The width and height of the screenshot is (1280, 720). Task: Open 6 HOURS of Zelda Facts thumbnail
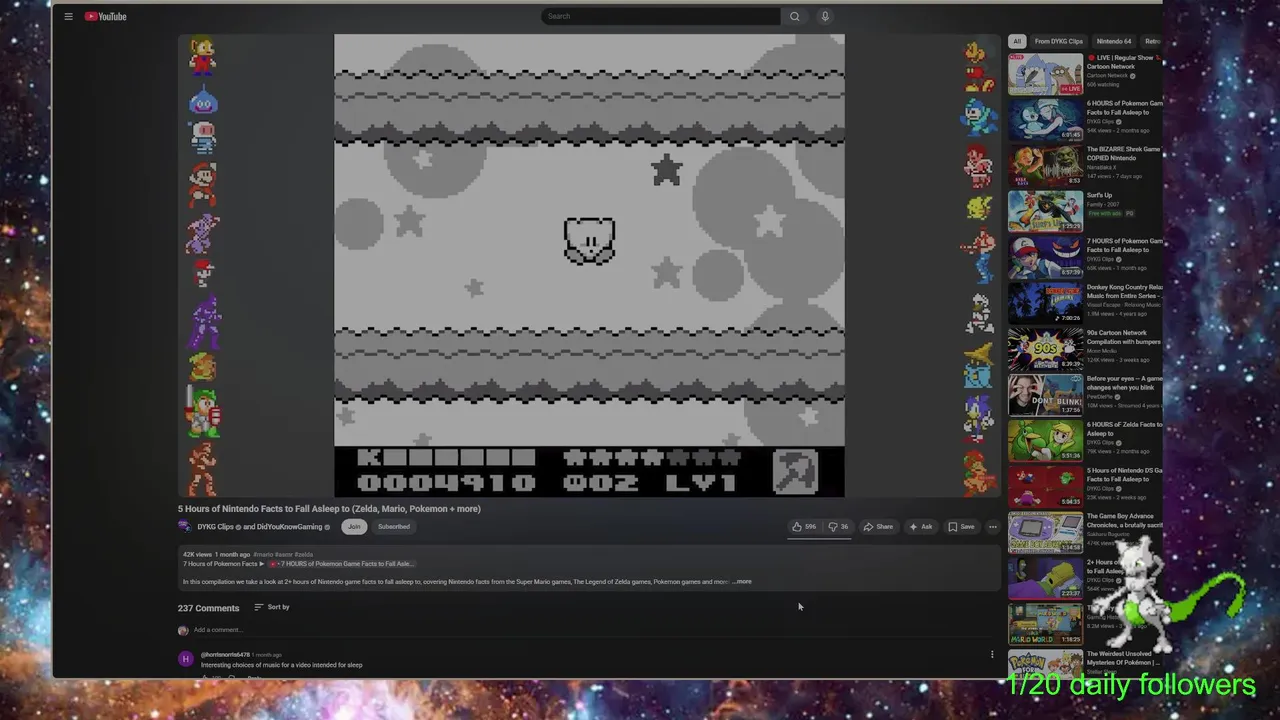point(1045,441)
